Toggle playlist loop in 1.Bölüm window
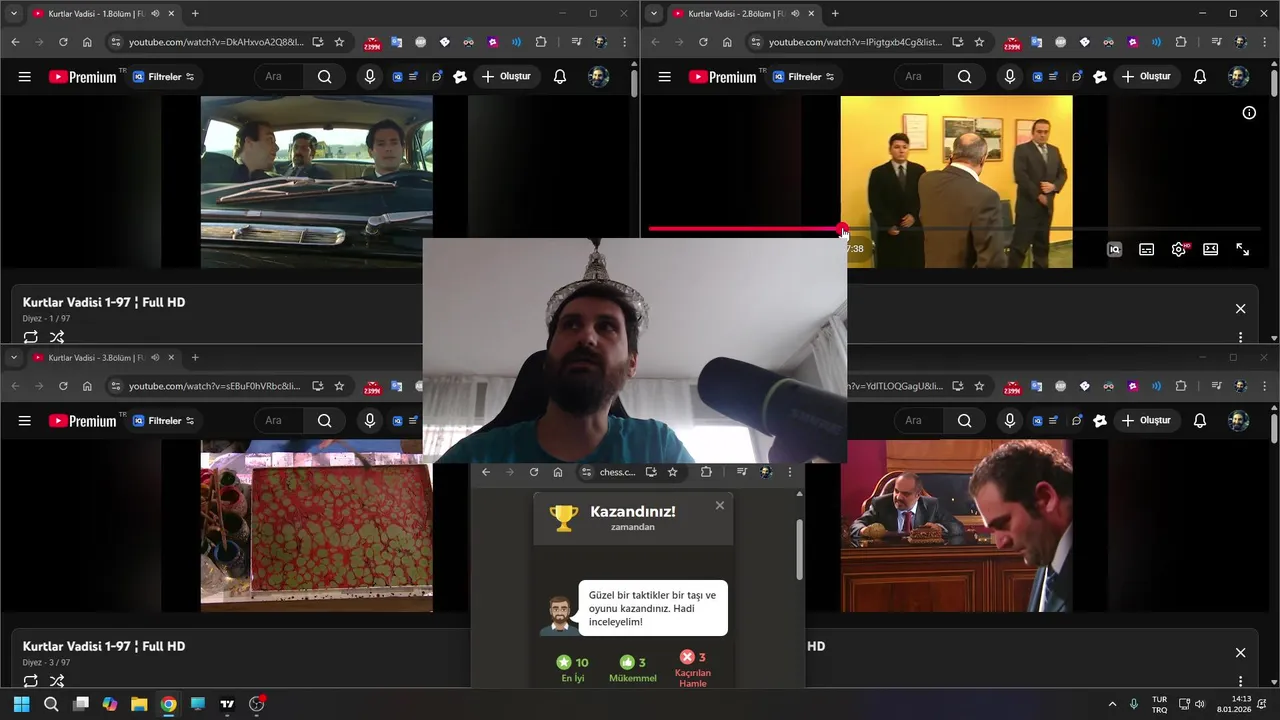Viewport: 1280px width, 720px height. click(31, 337)
